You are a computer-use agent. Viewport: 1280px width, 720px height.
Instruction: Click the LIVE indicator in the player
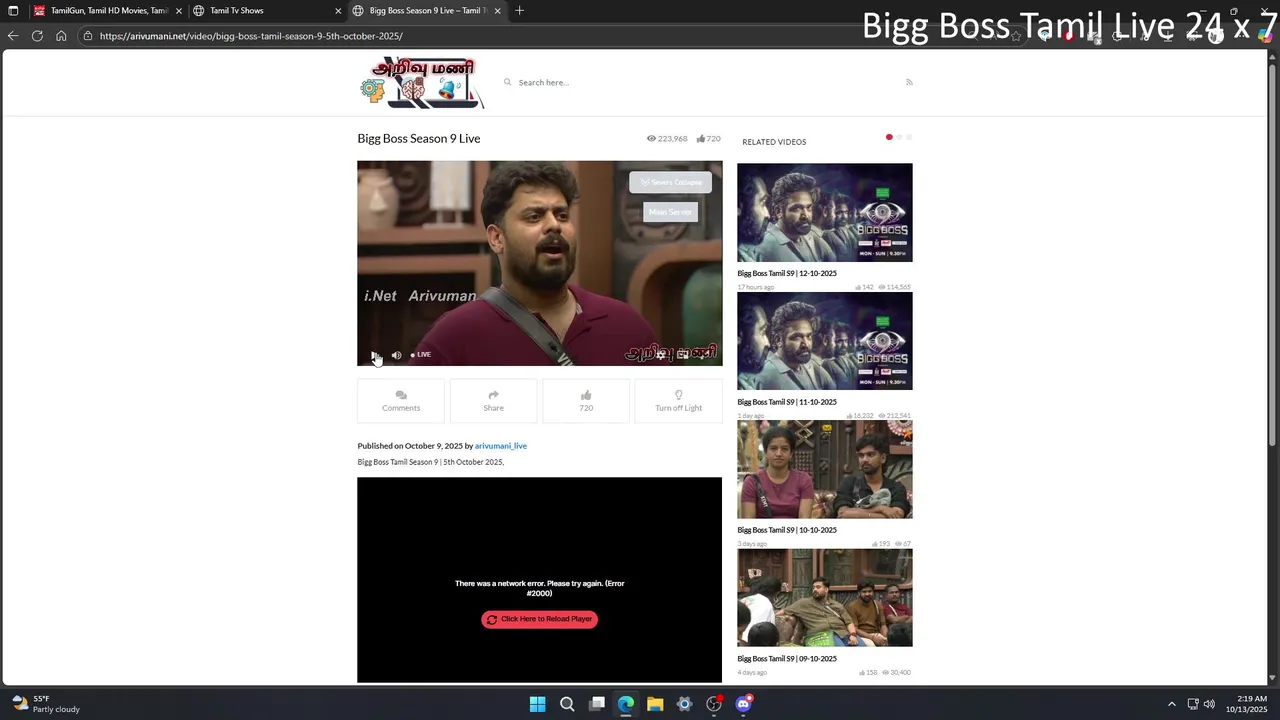421,355
